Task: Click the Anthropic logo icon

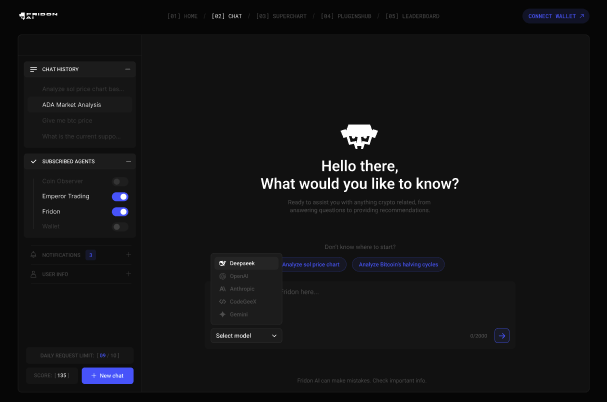Action: 223,289
